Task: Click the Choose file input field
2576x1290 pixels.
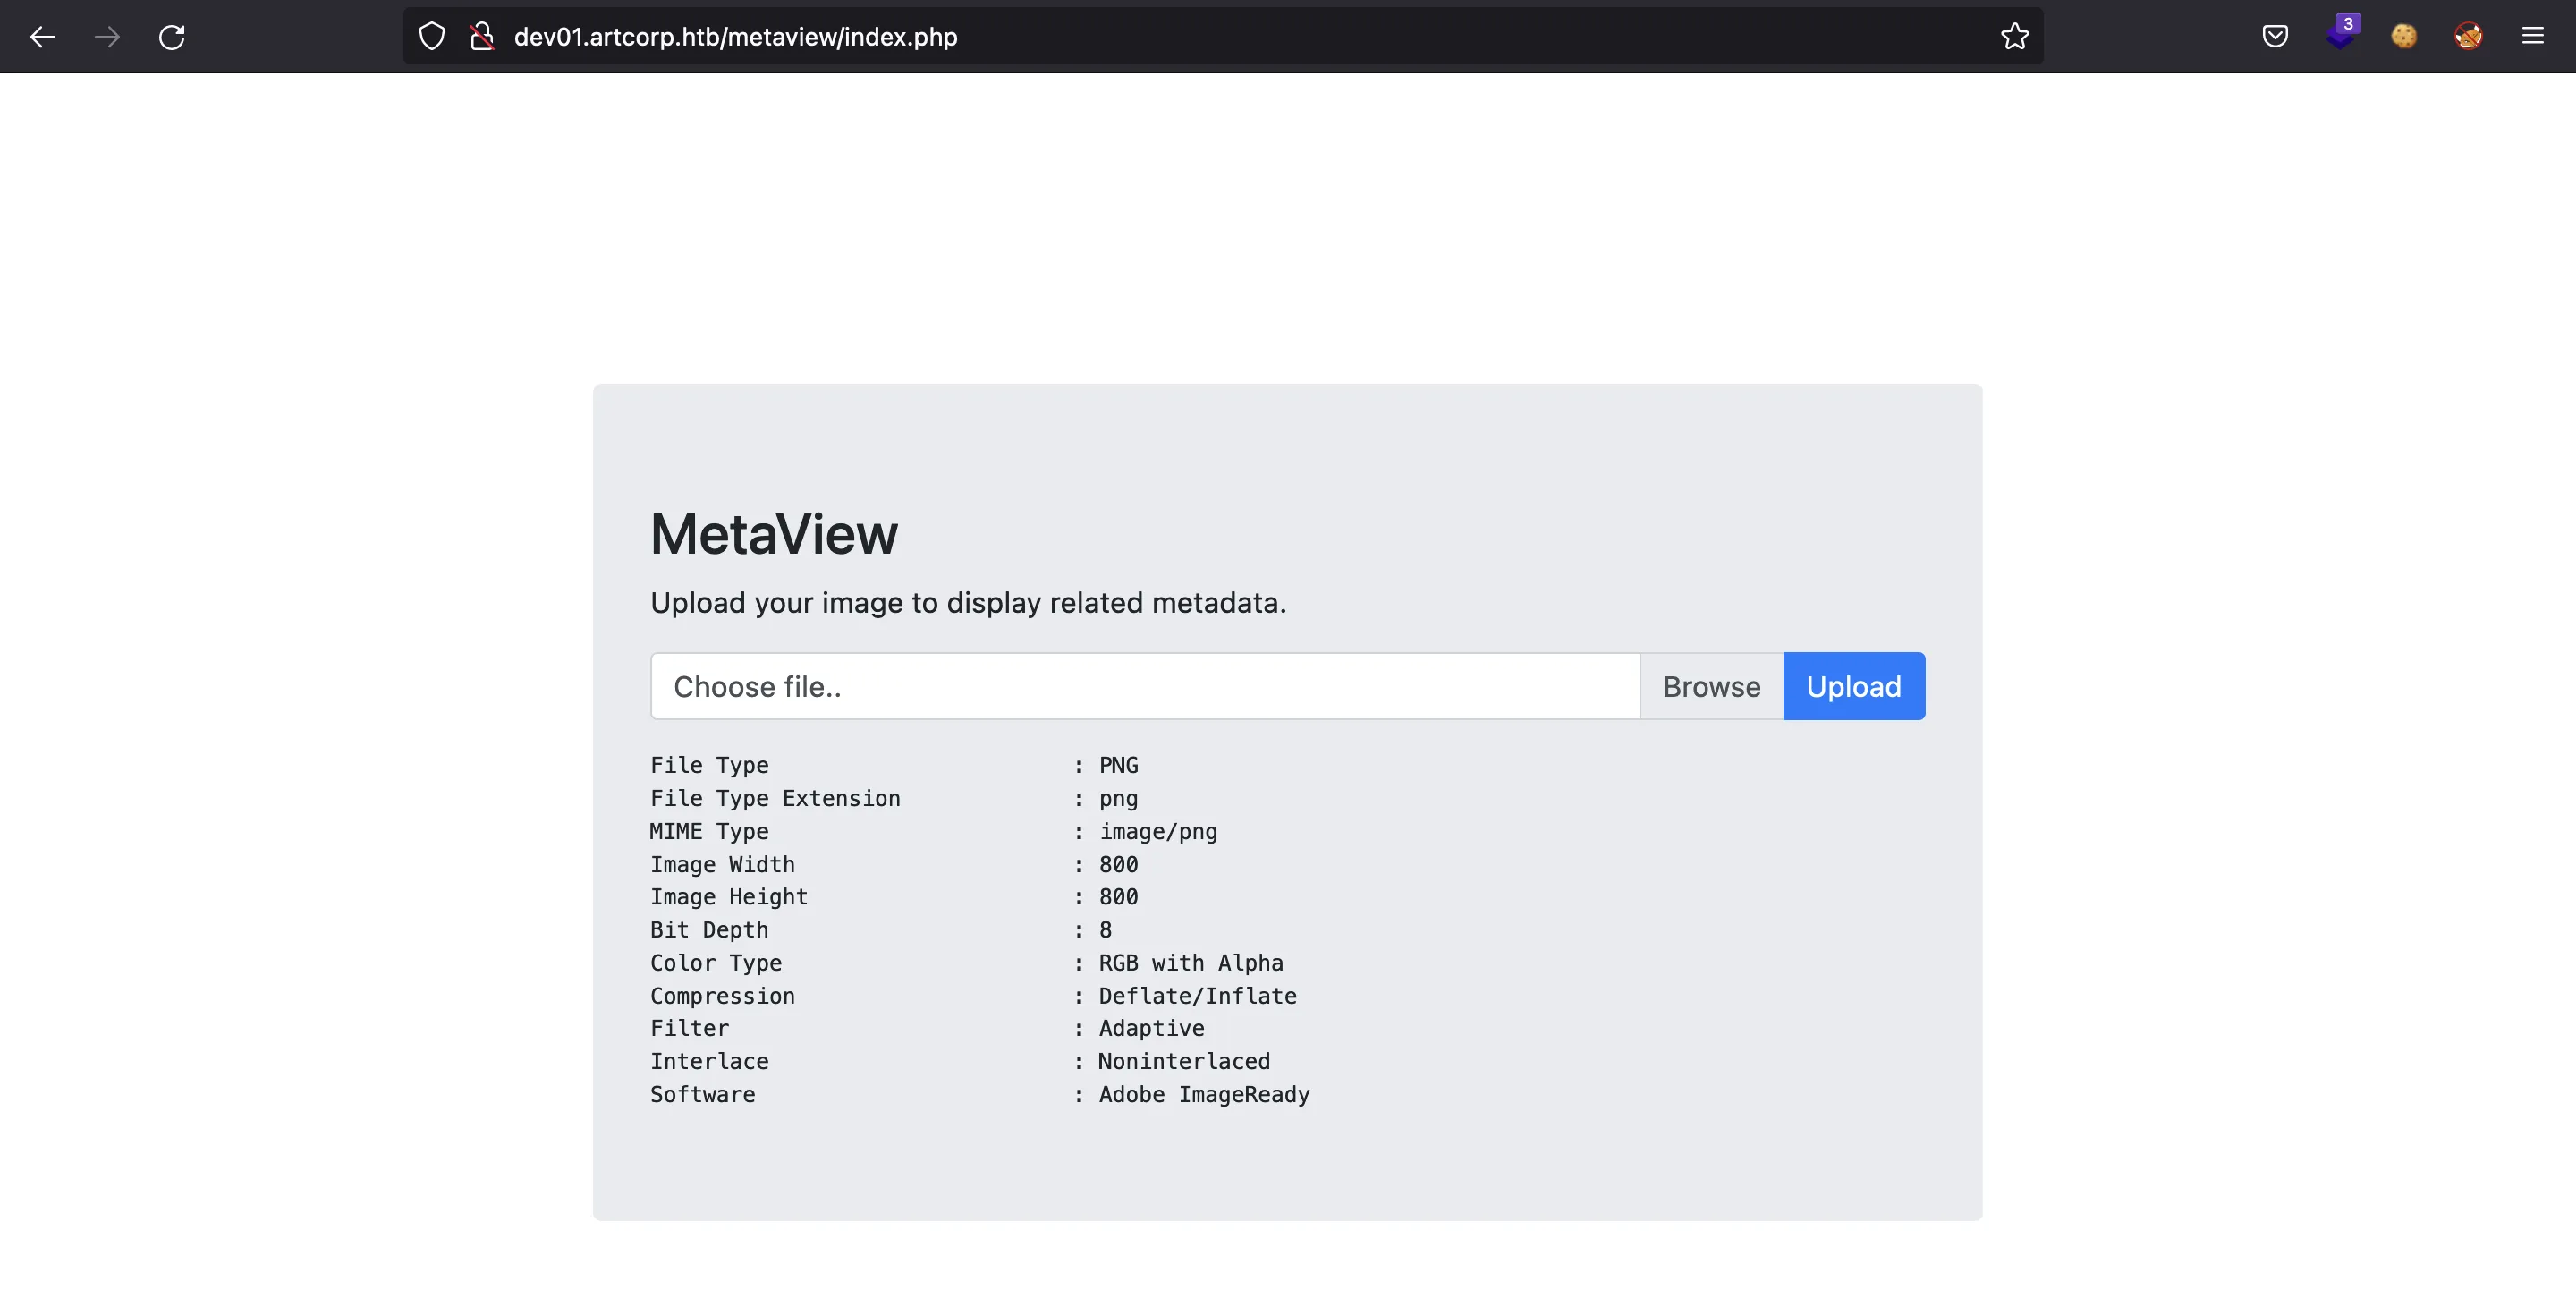Action: 1145,686
